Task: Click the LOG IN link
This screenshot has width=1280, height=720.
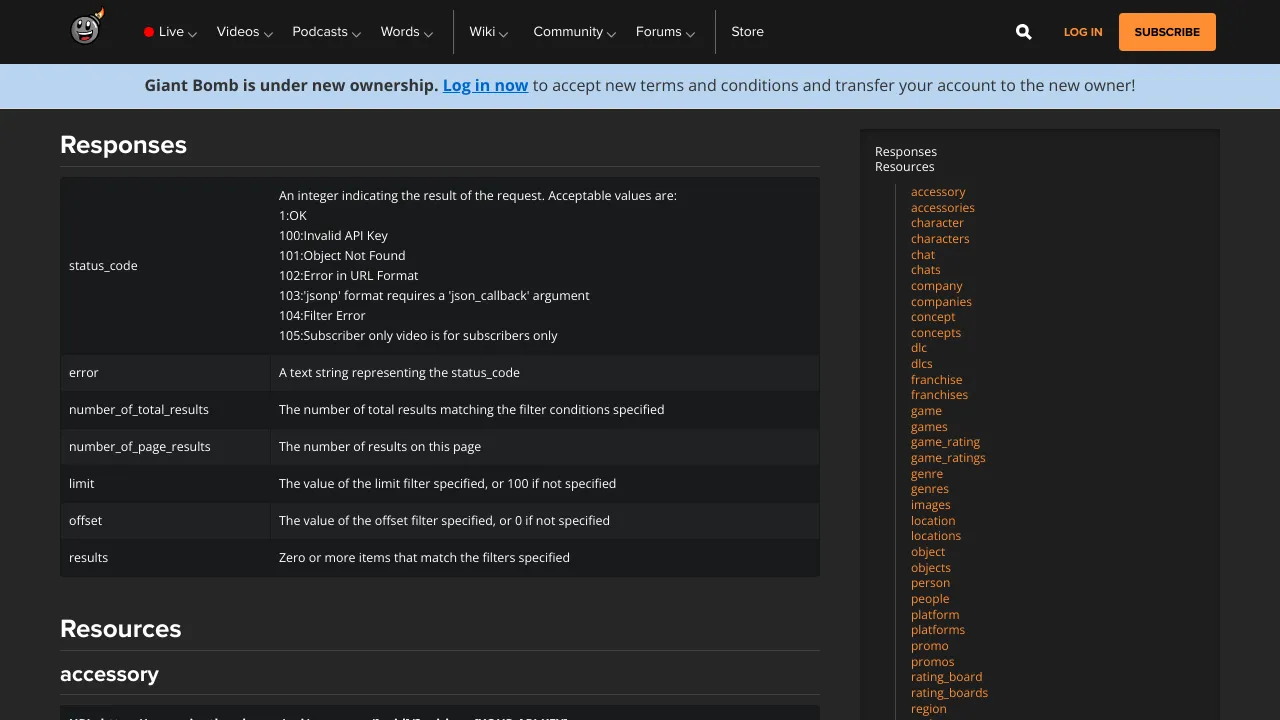Action: 1083,32
